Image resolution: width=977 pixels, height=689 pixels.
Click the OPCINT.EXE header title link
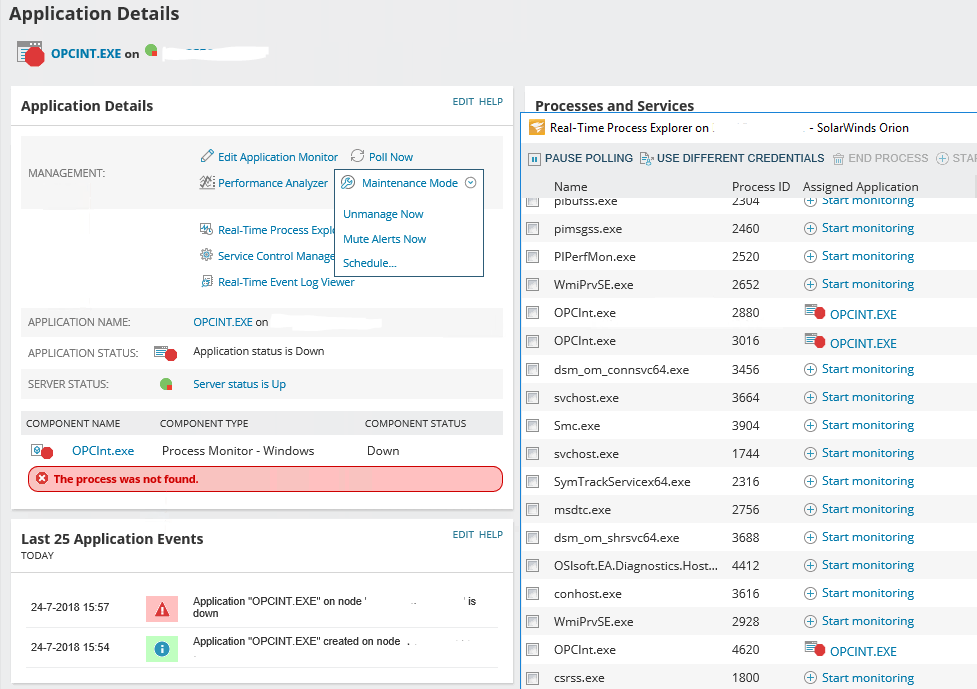click(x=86, y=54)
